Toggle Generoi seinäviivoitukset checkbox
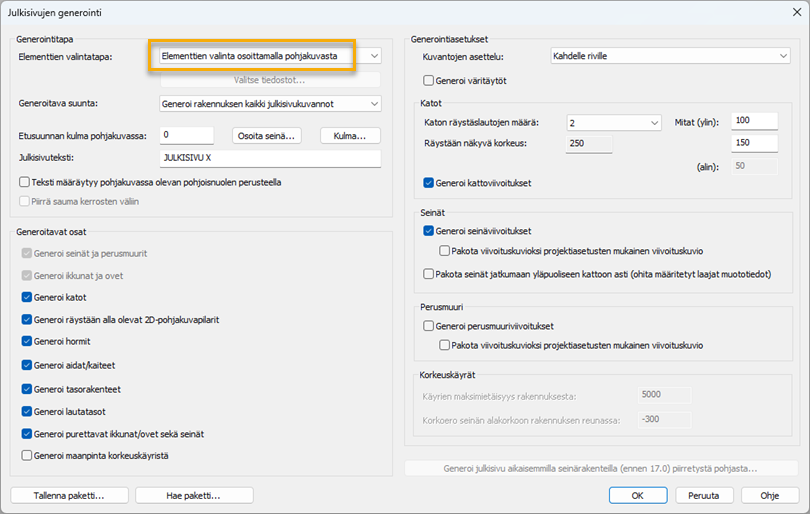The image size is (810, 514). click(429, 231)
